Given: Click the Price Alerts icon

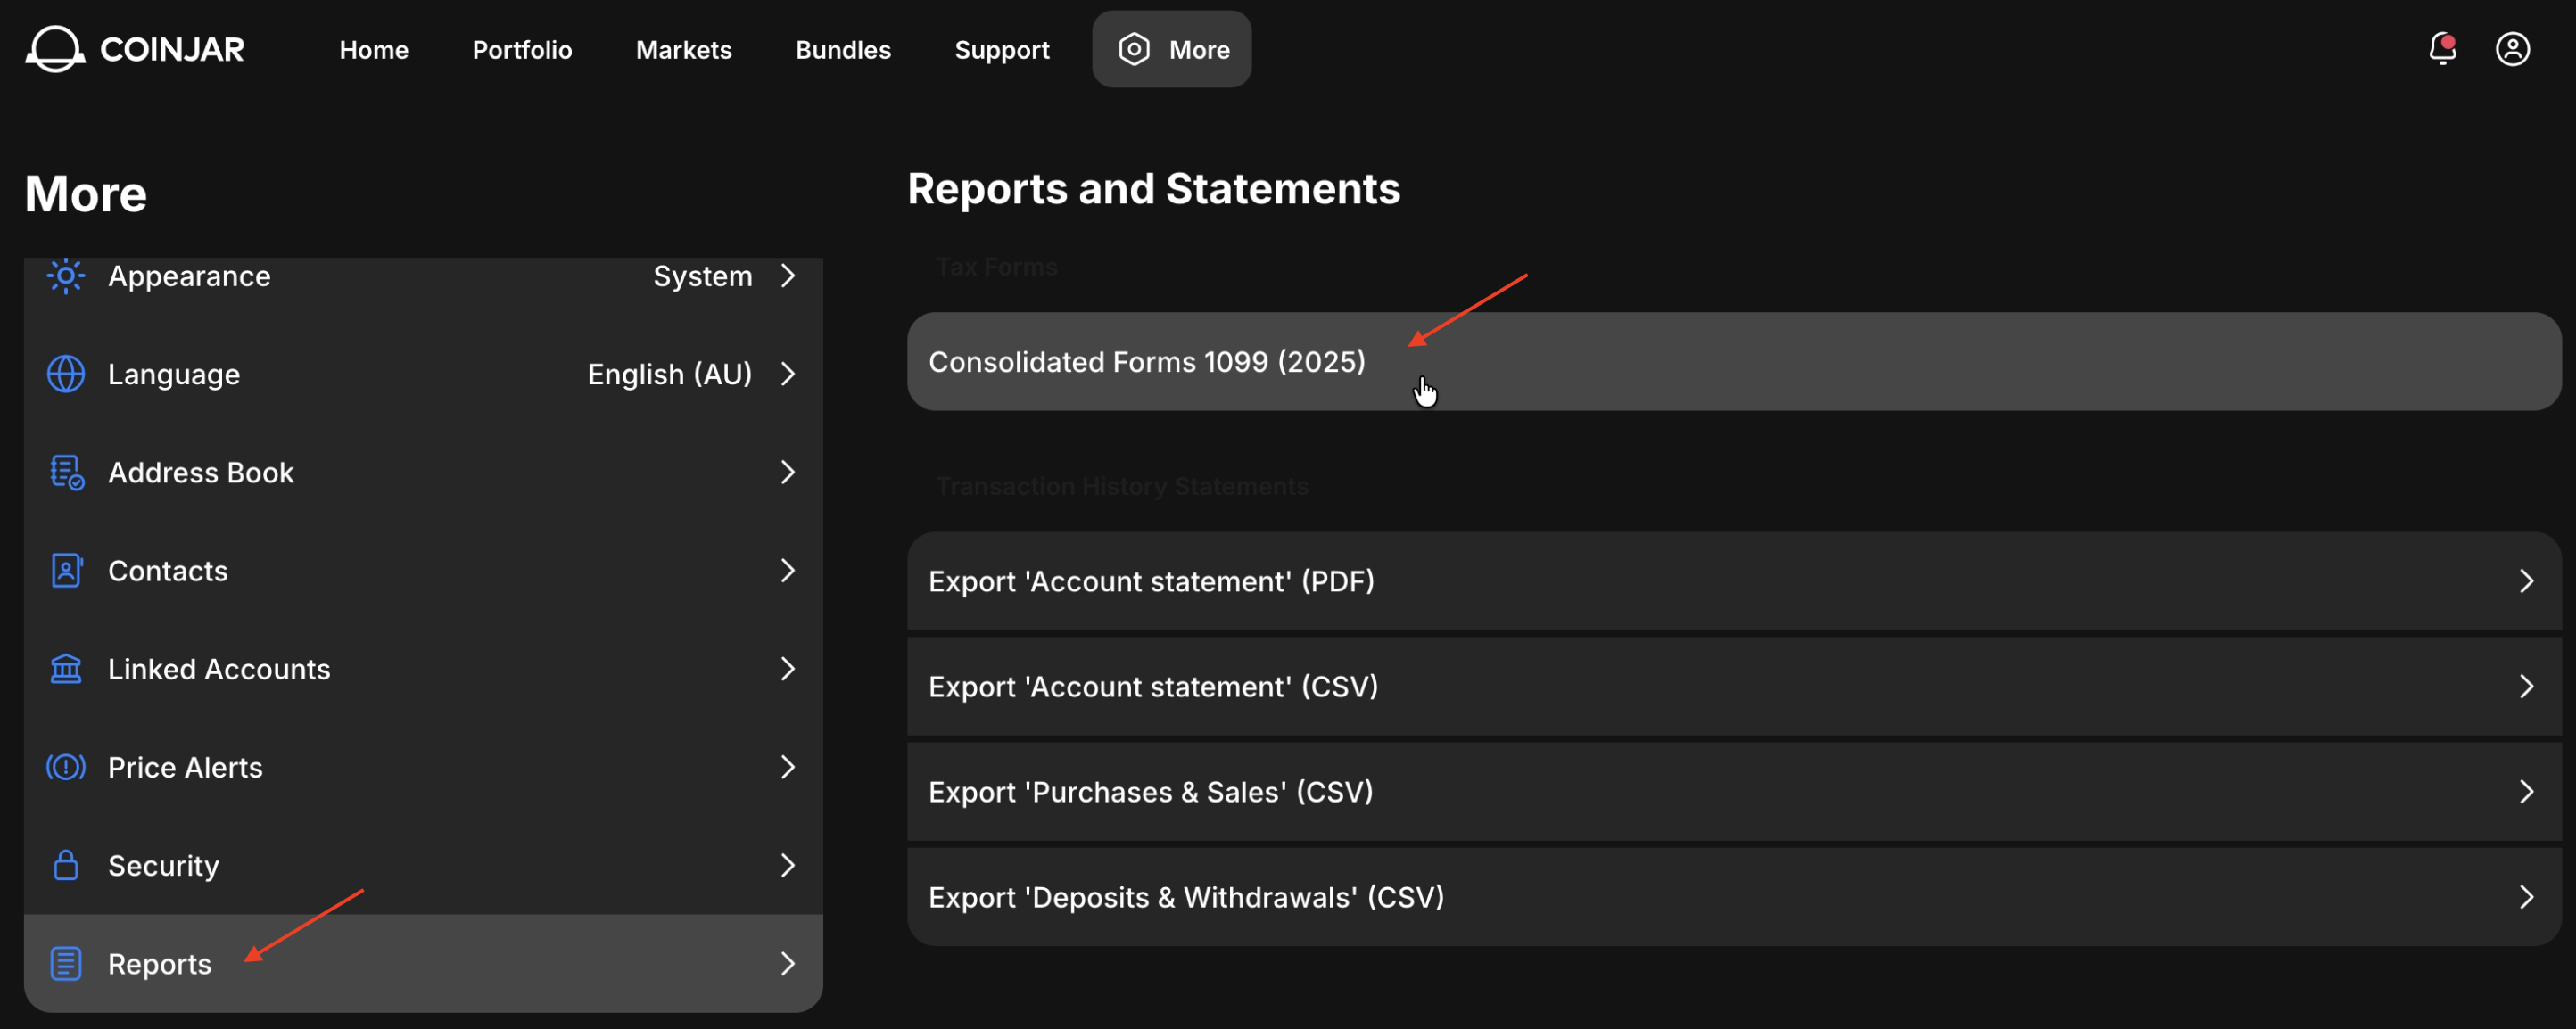Looking at the screenshot, I should pos(66,767).
